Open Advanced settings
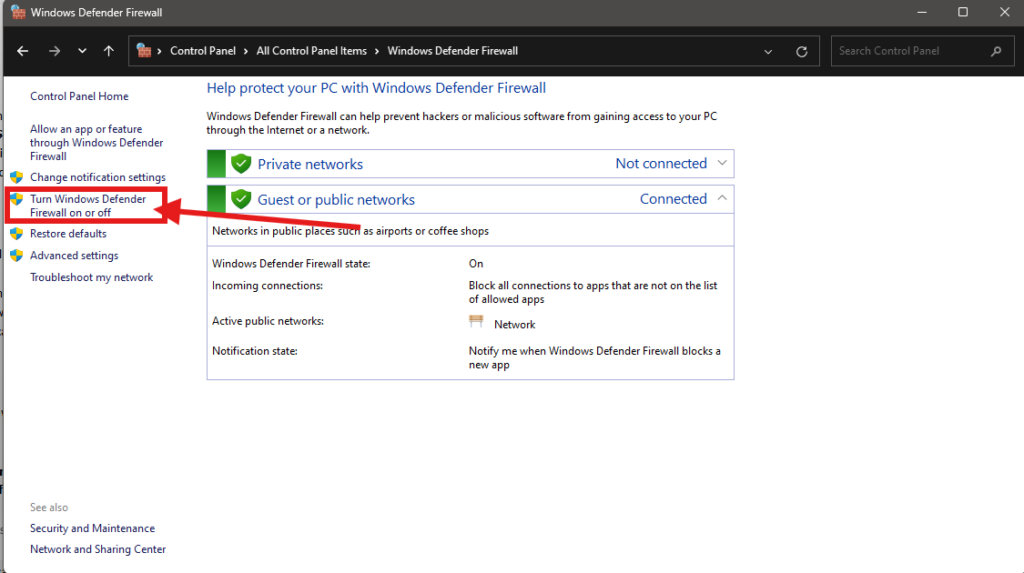Viewport: 1024px width, 573px height. click(x=74, y=255)
